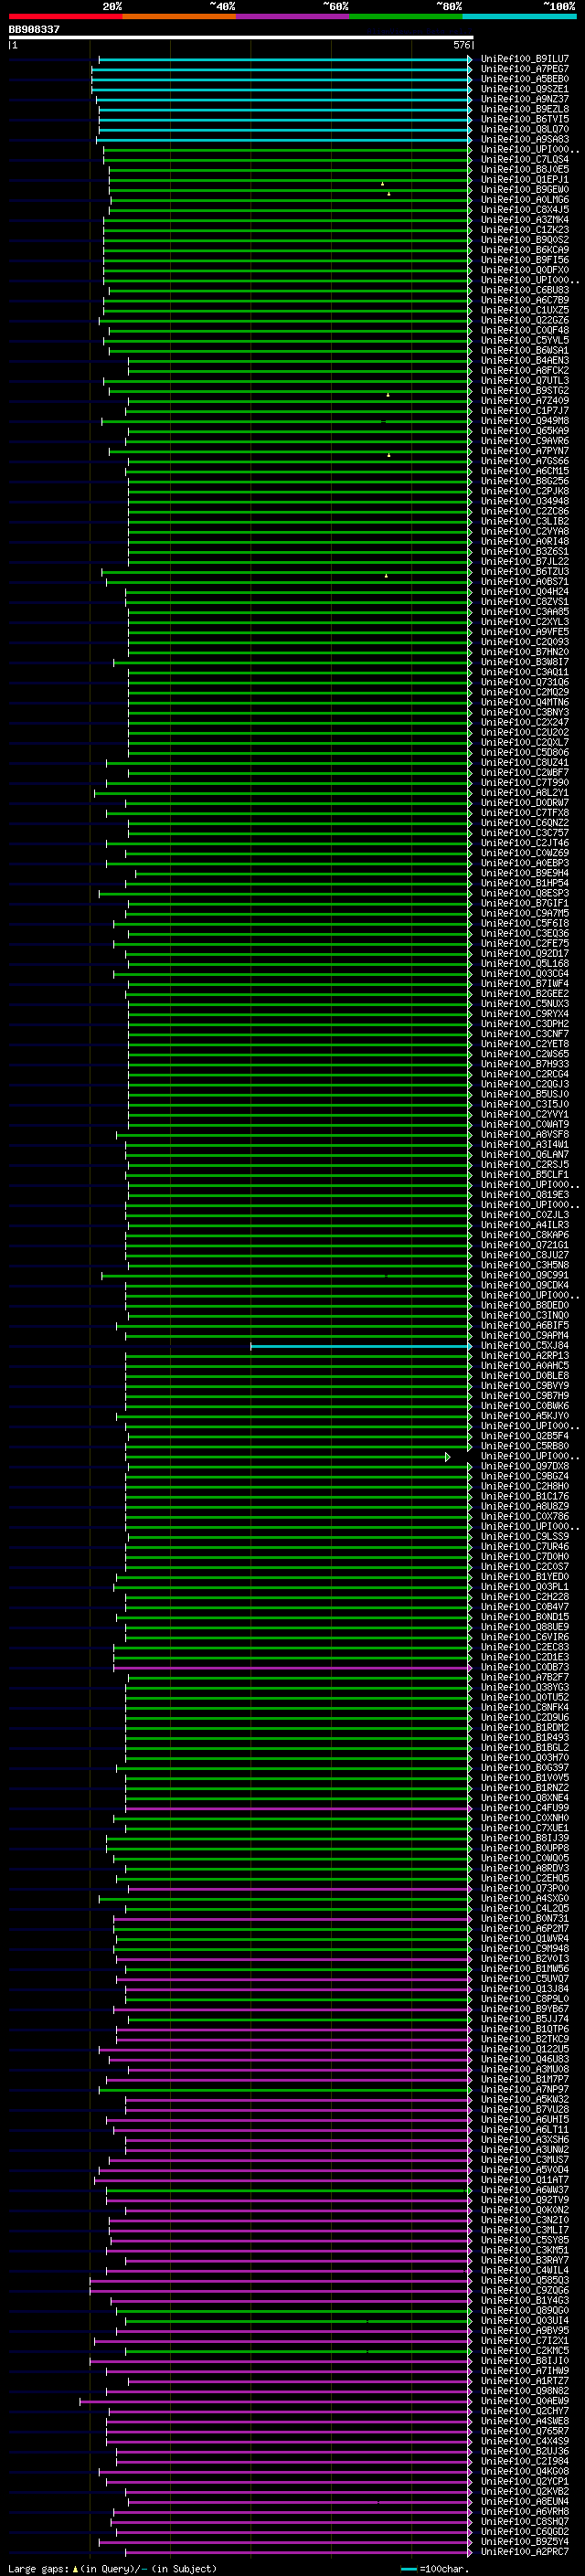Screen dimensions: 585x2576
Task: Select label UniRef100_C8JU27
Action: (525, 1255)
